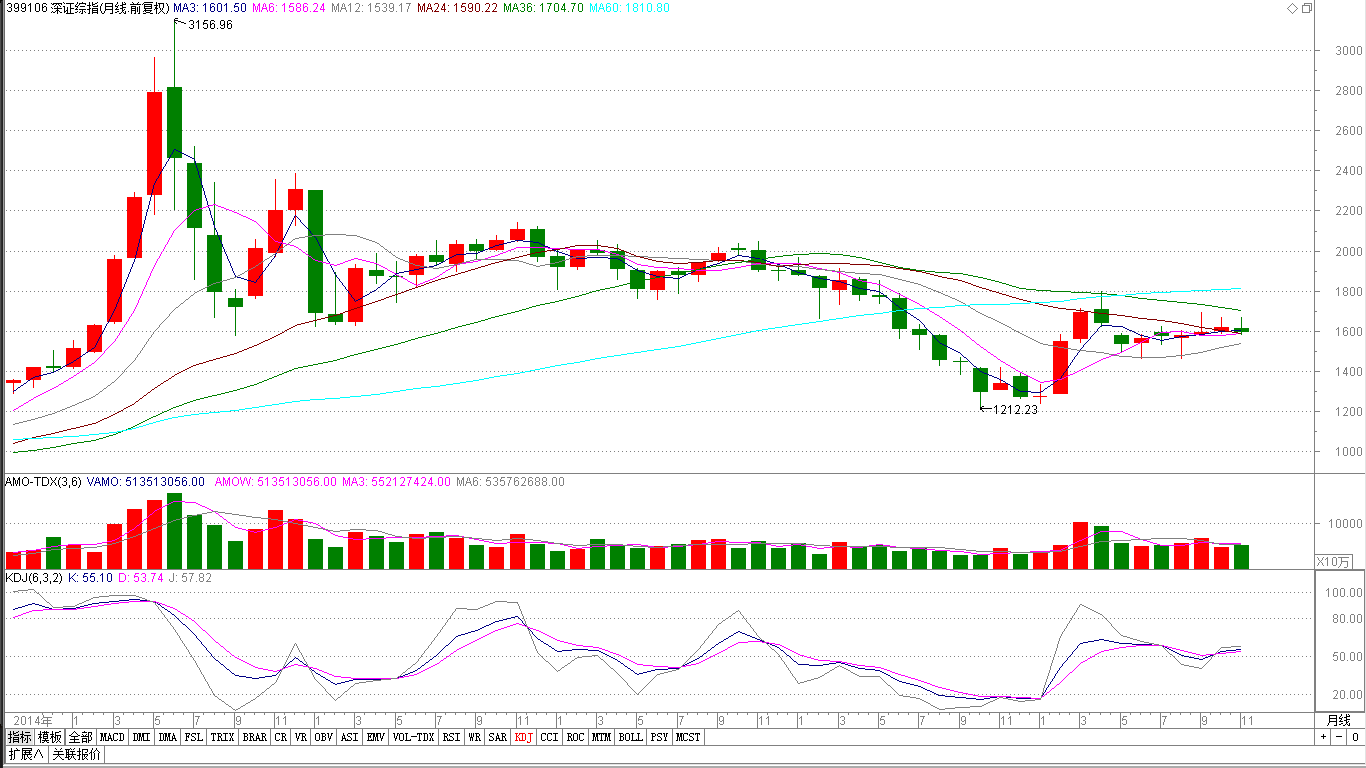Click the MA36: 1704.70 legend label
Viewport: 1366px width, 768px height.
pyautogui.click(x=543, y=8)
